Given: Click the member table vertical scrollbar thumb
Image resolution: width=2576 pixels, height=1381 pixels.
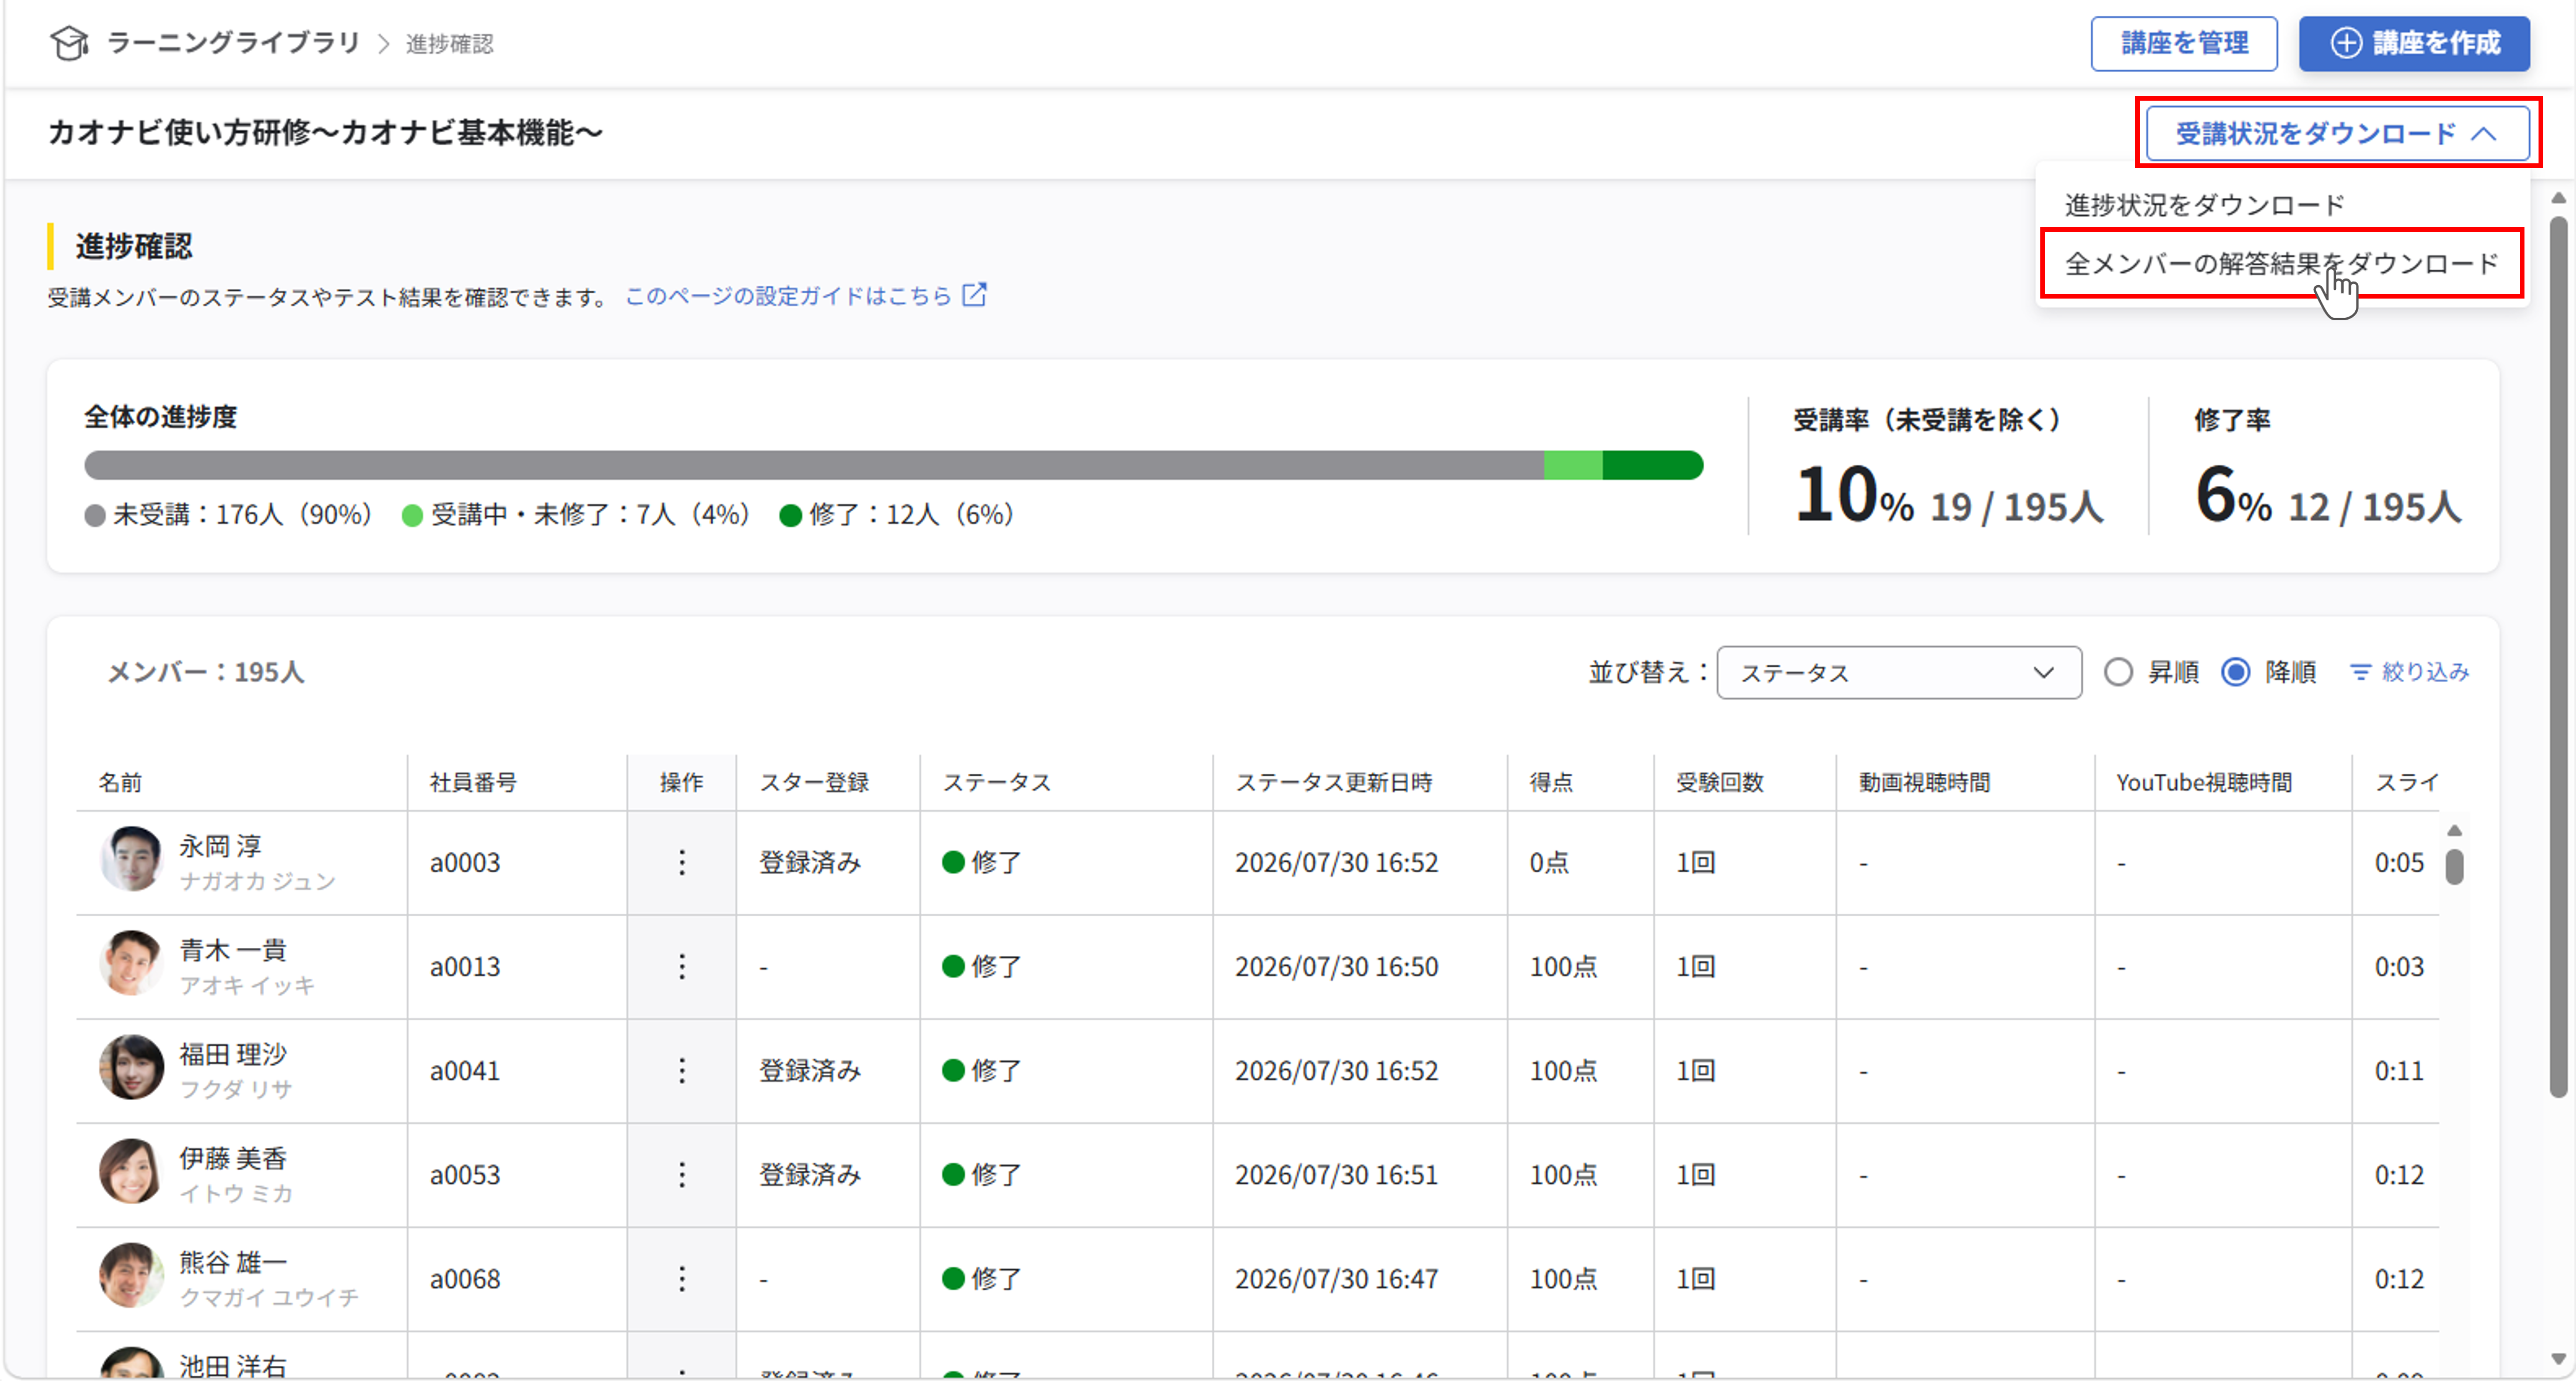Looking at the screenshot, I should (2454, 866).
